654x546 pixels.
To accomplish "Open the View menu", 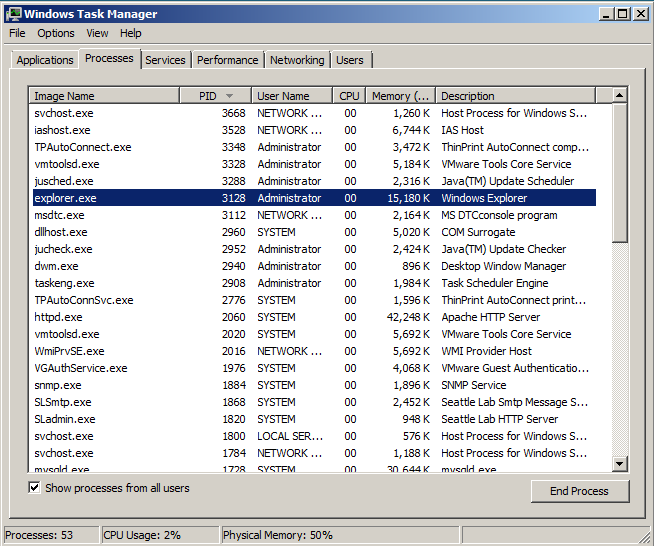I will coord(97,33).
